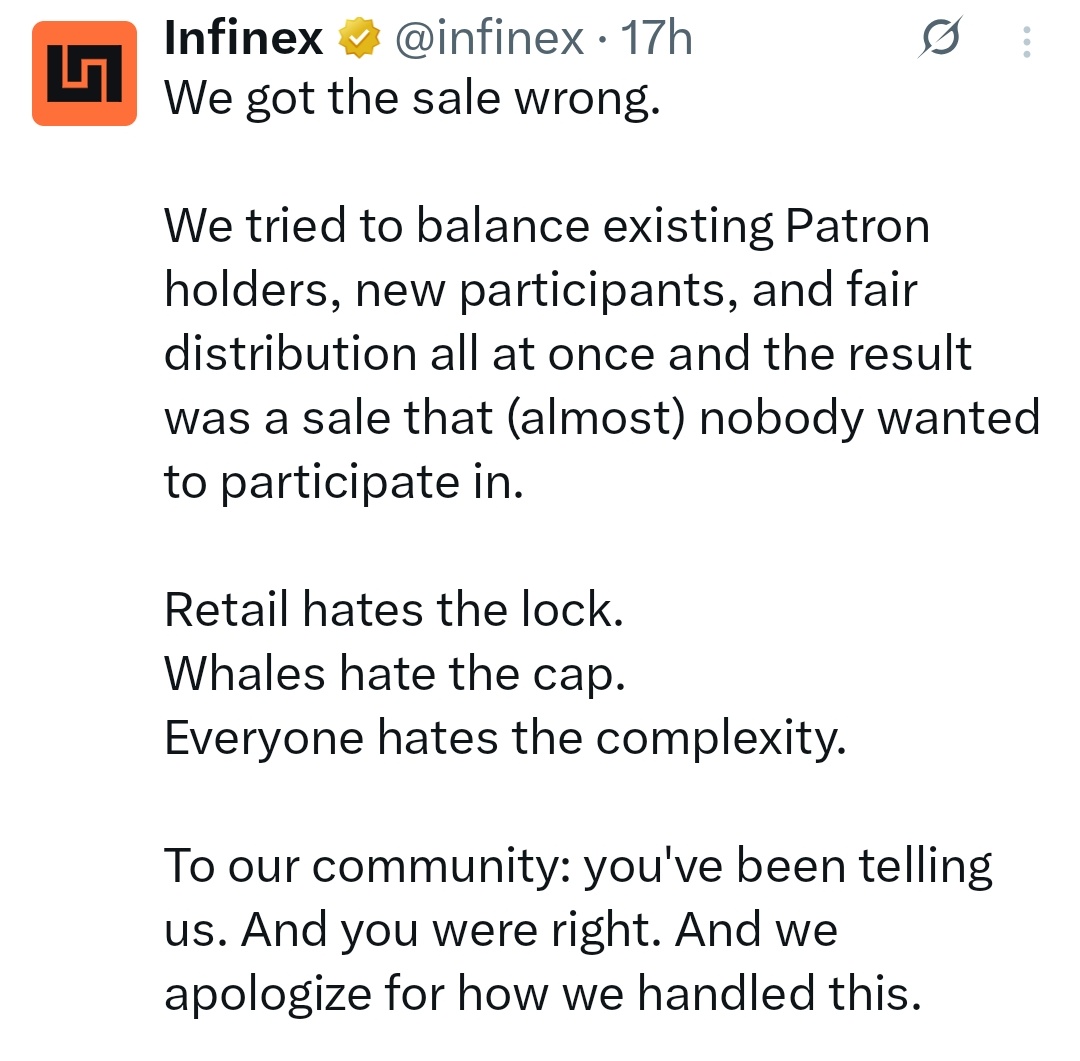Tap the "To our community" line

tap(578, 865)
